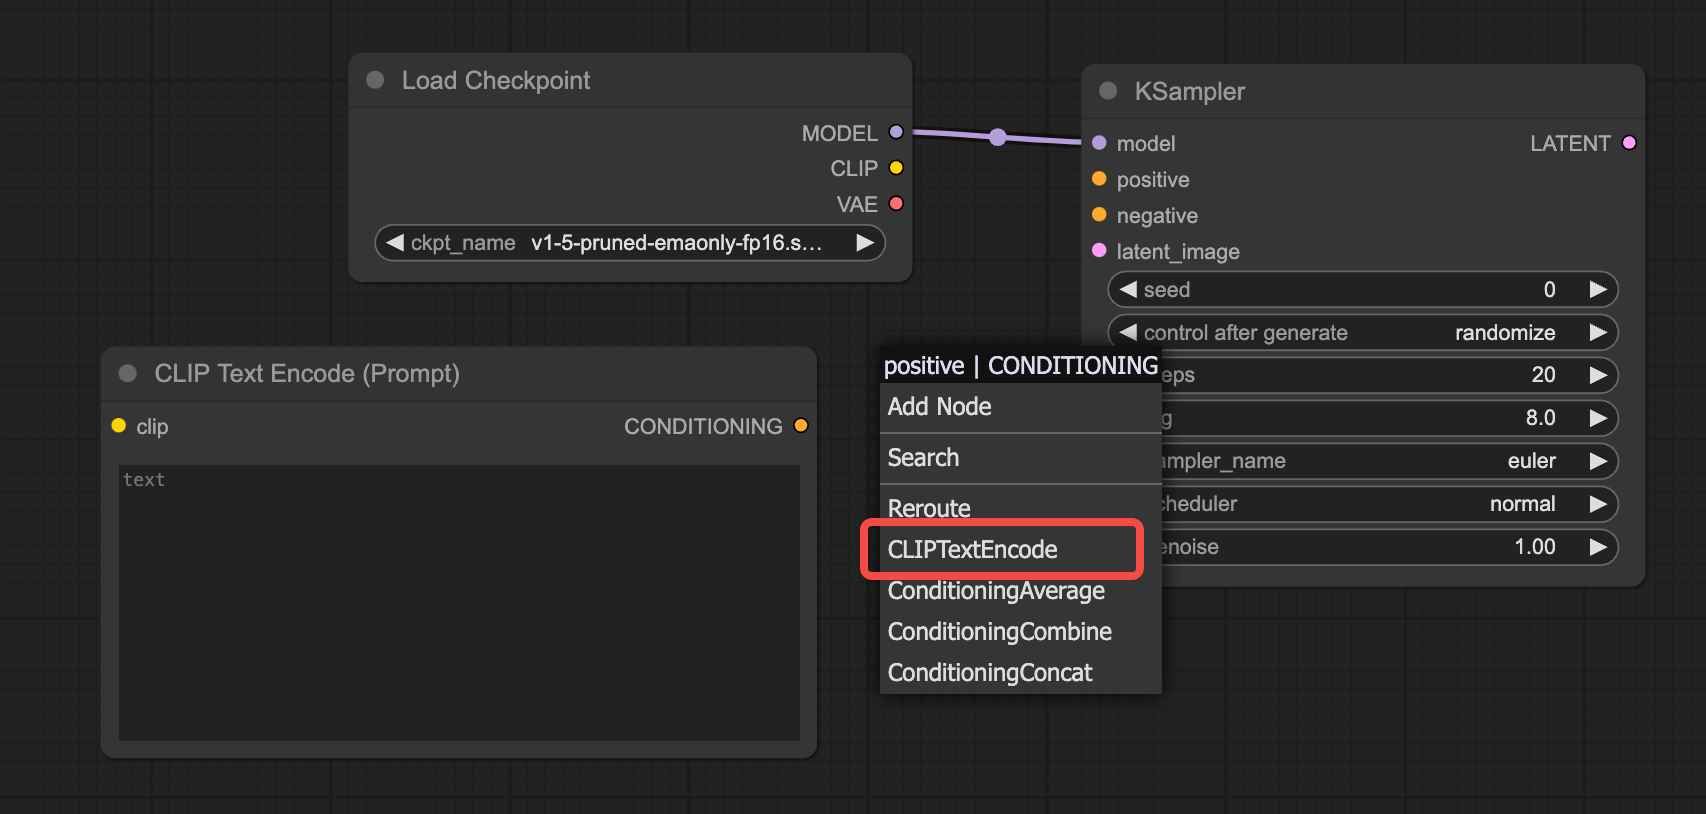Screen dimensions: 1706x814
Task: Increase cfg value with right arrow
Action: click(x=1598, y=418)
